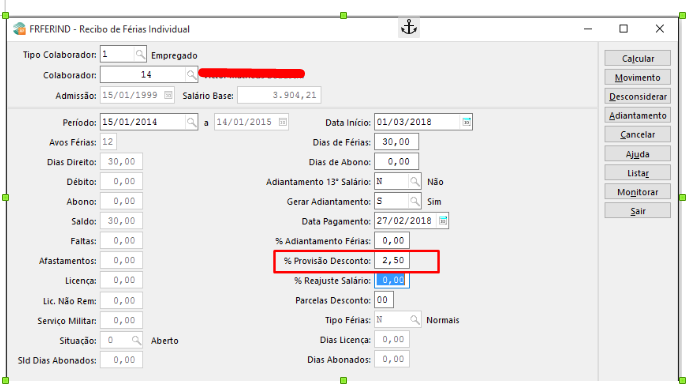Click the % Reajuste Salário field

[392, 280]
